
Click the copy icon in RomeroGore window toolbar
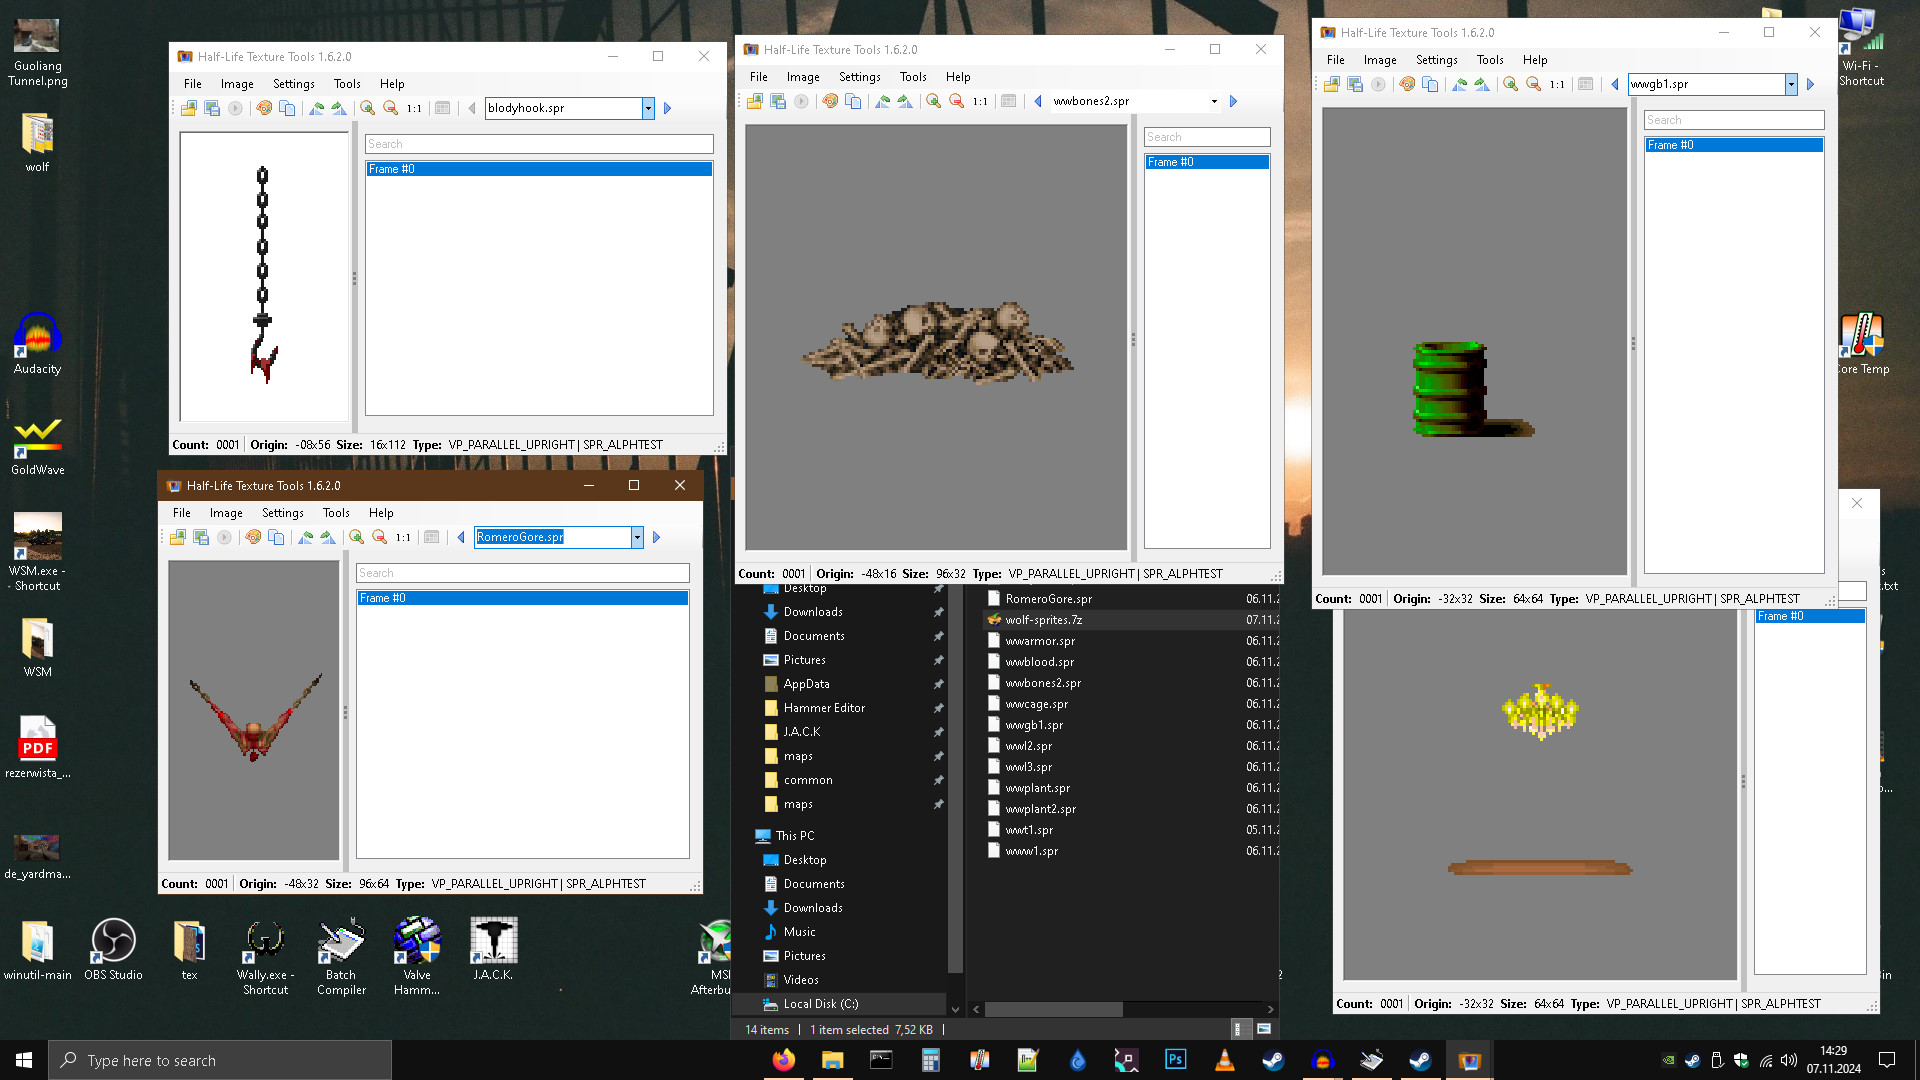[x=276, y=537]
